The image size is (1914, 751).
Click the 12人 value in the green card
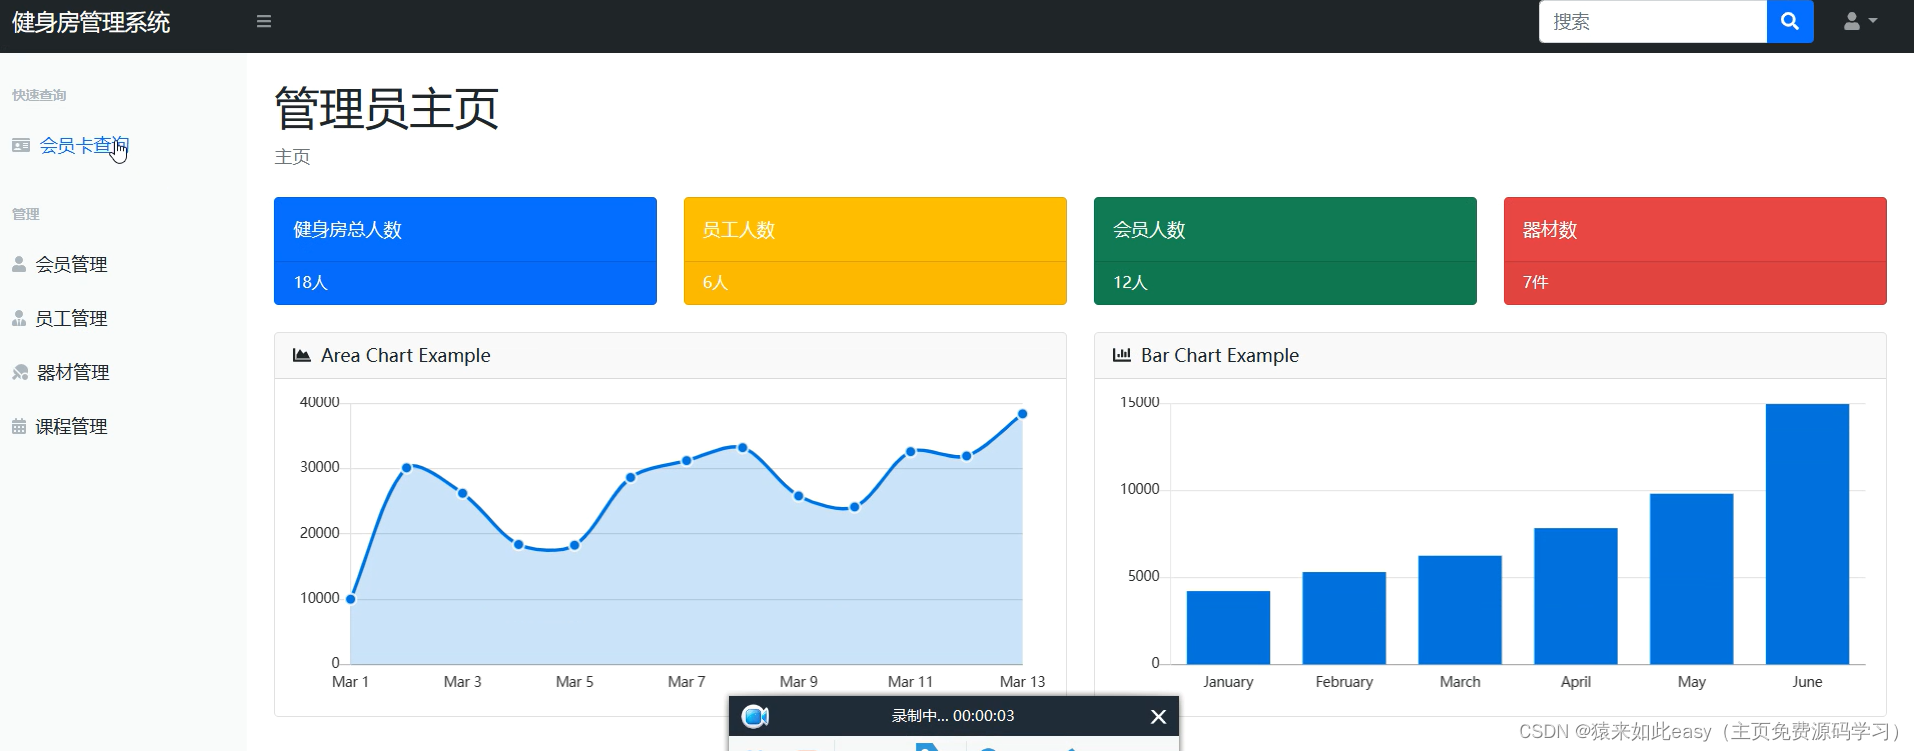pyautogui.click(x=1131, y=283)
